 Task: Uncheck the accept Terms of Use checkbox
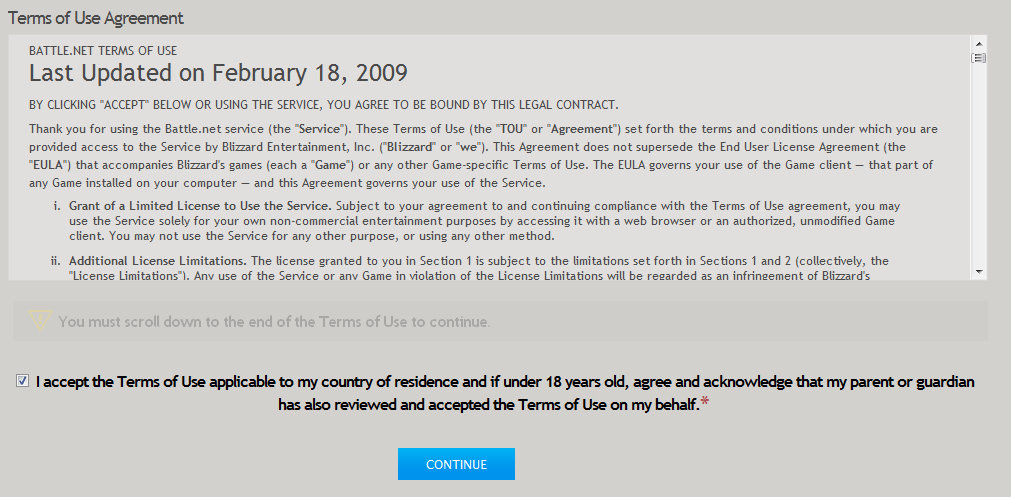[23, 381]
